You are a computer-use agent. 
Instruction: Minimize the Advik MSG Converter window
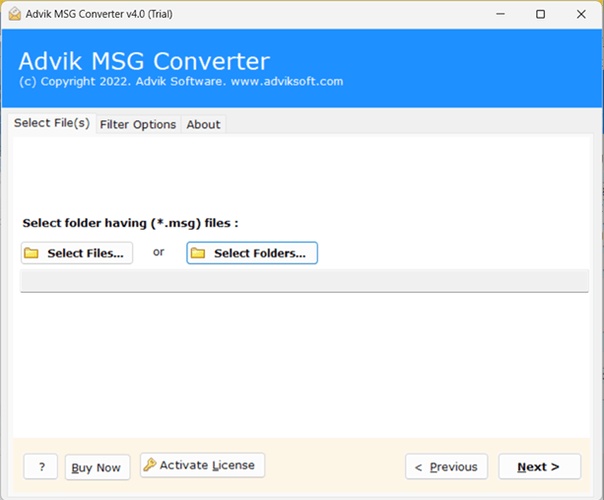point(500,14)
